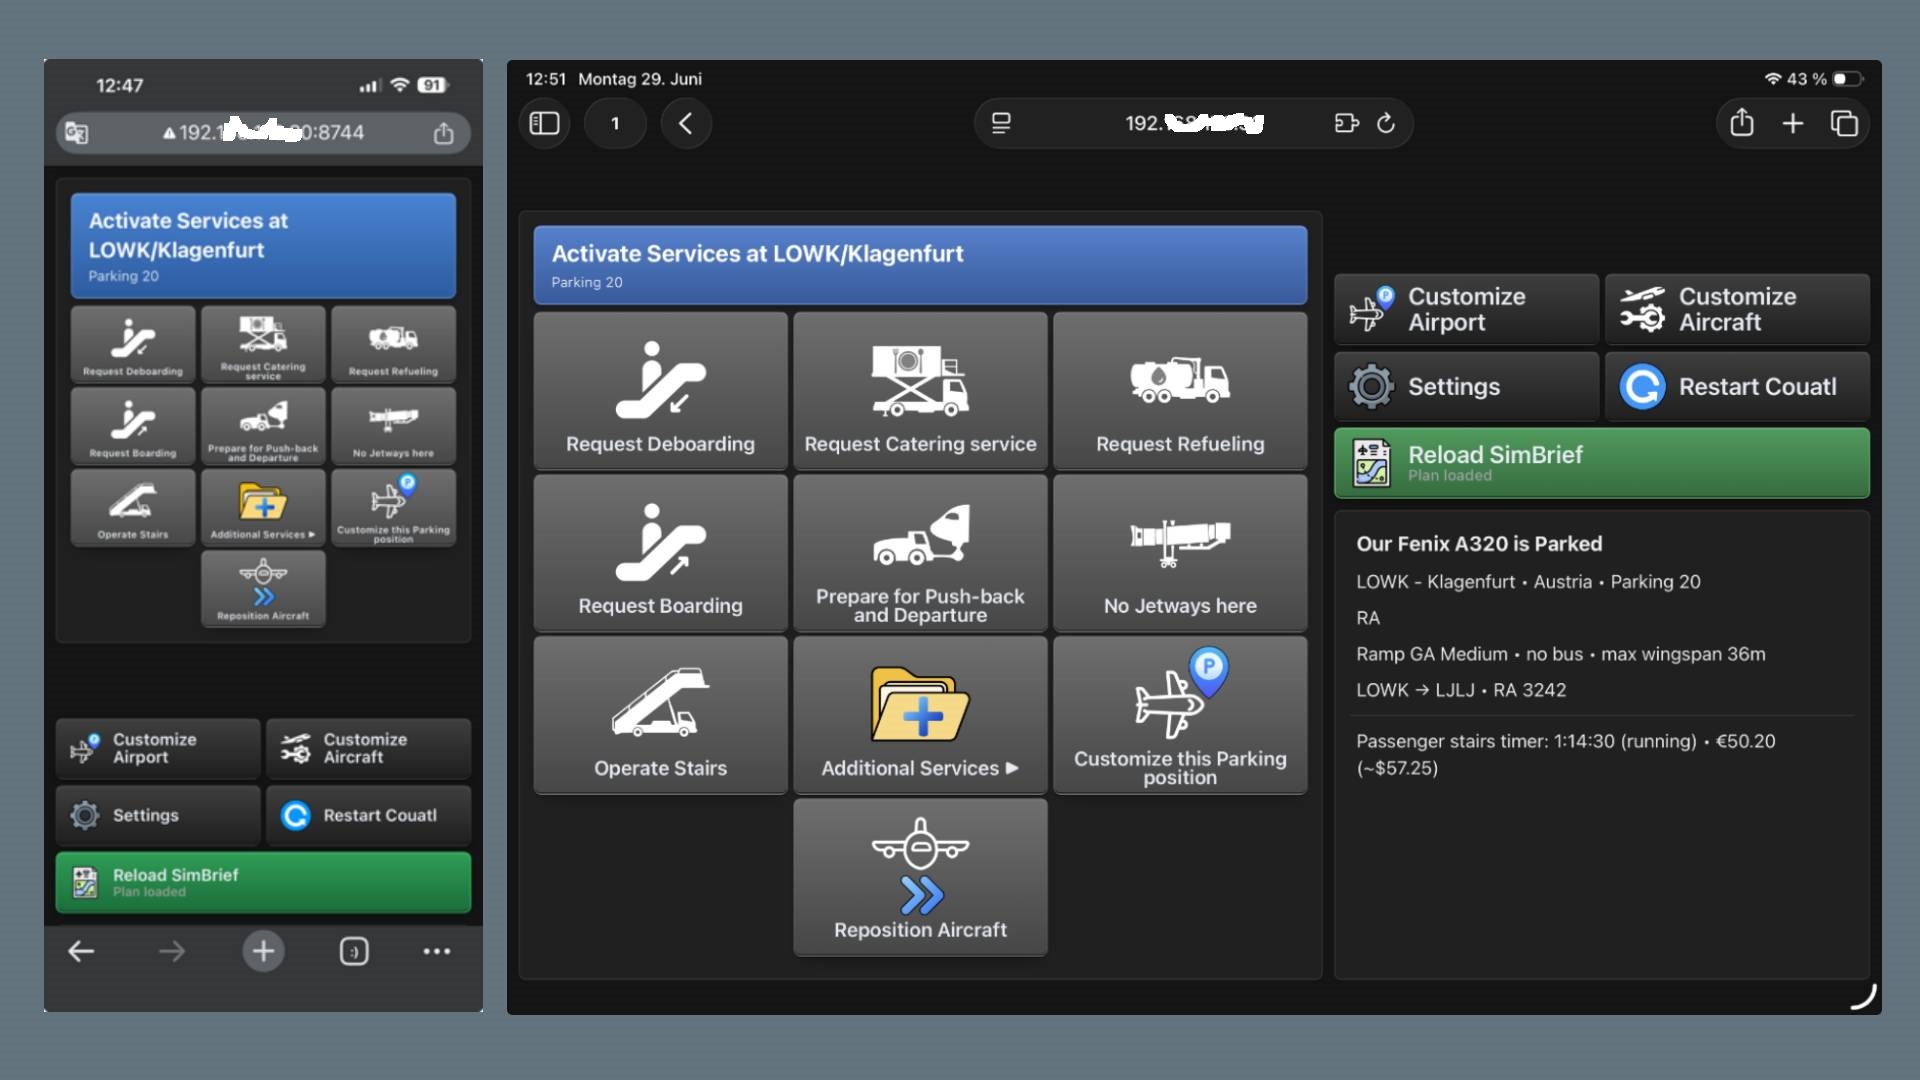The image size is (1920, 1080).
Task: Toggle the tablet browser sidebar icon
Action: coord(544,123)
